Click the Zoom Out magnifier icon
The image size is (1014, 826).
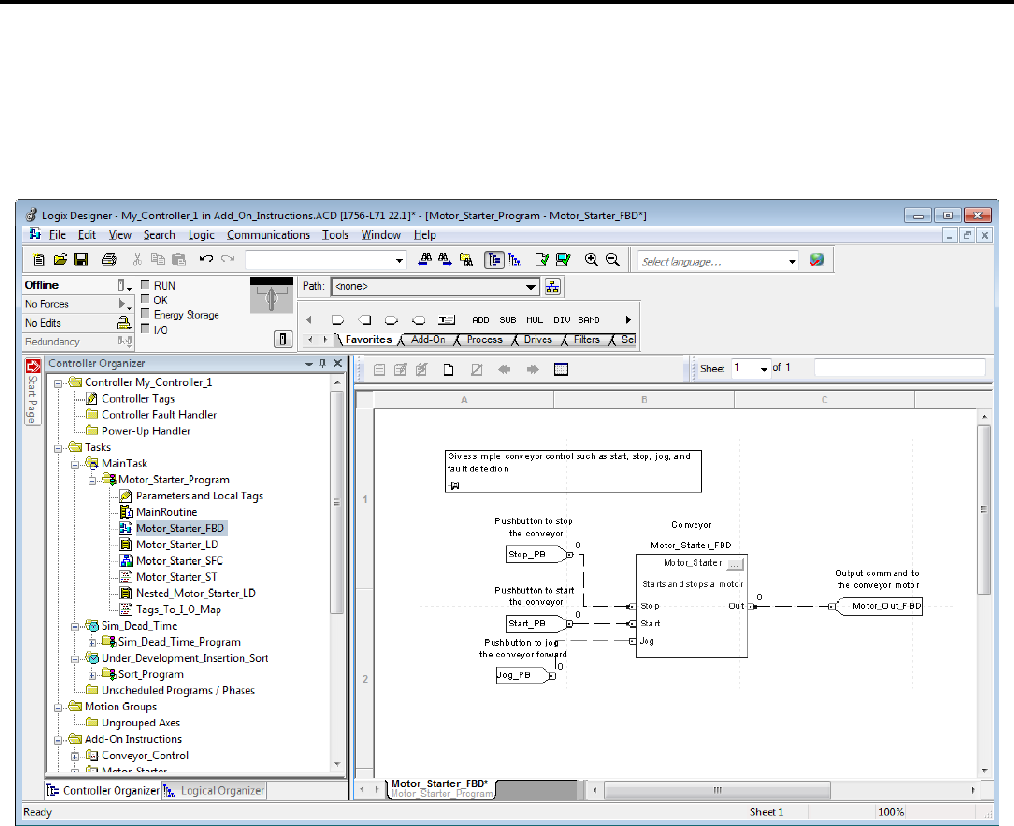(612, 260)
